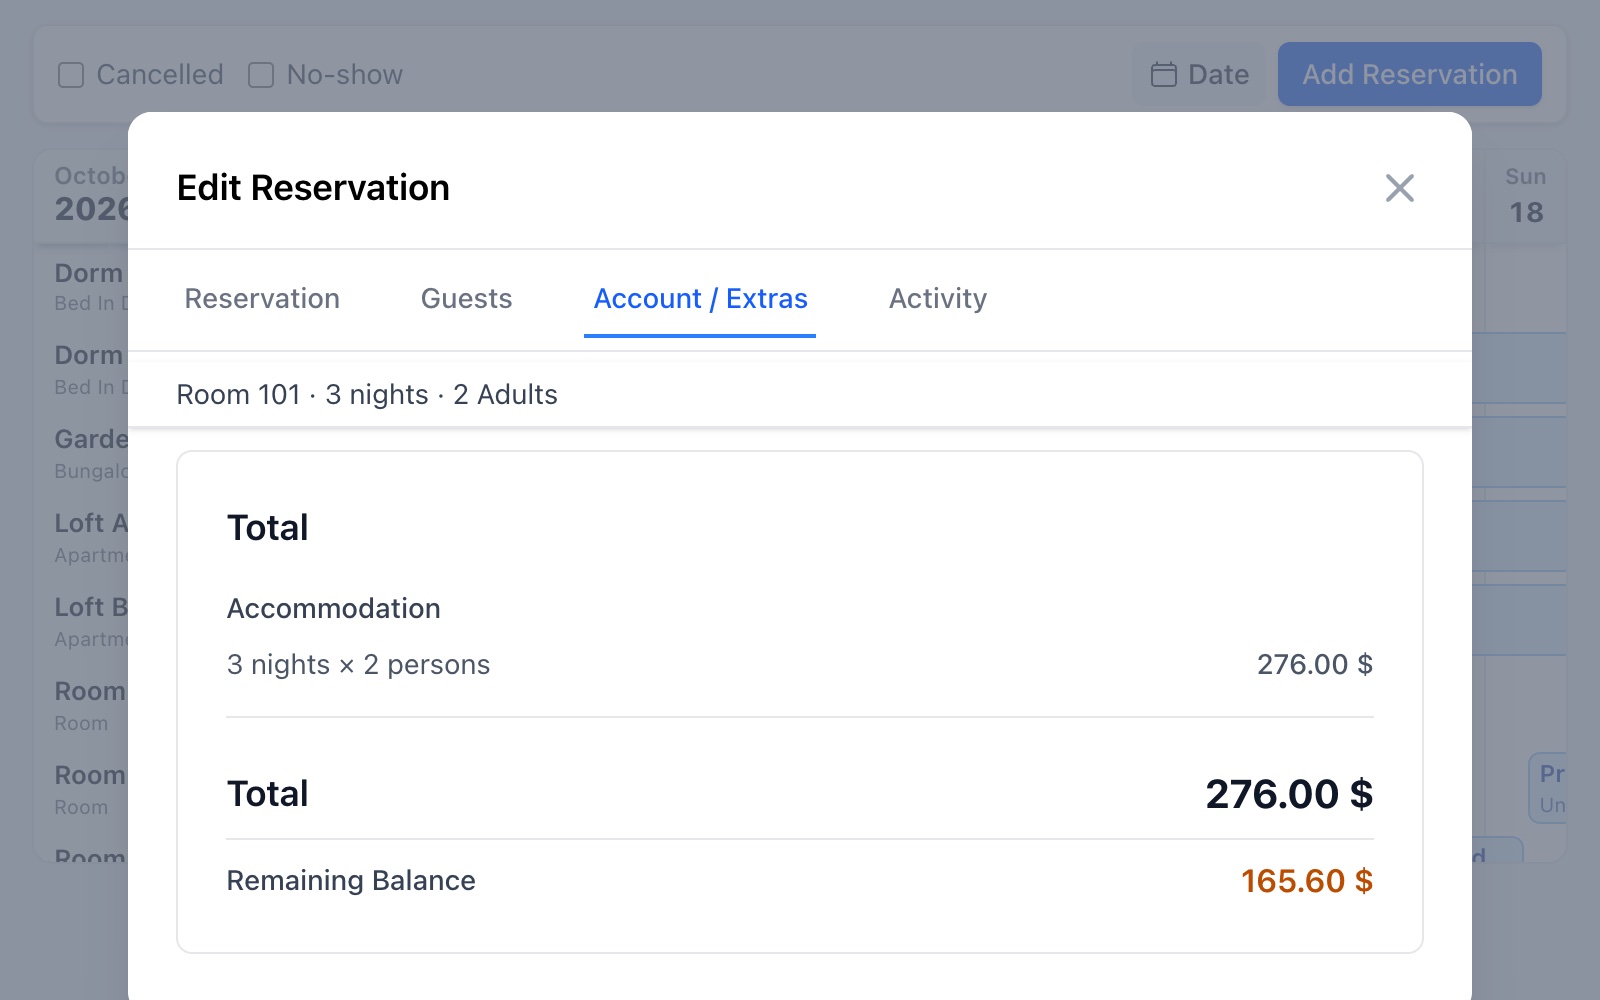Open the Reservation tab
Viewport: 1600px width, 1000px height.
coord(262,299)
